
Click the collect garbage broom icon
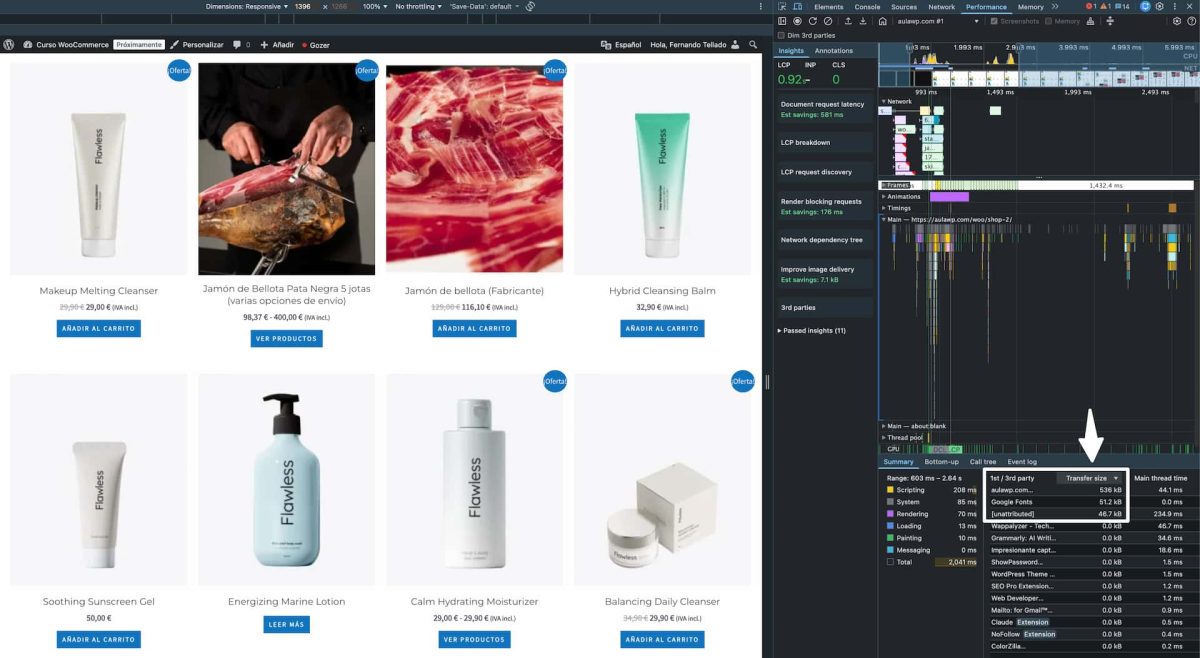tap(1090, 21)
